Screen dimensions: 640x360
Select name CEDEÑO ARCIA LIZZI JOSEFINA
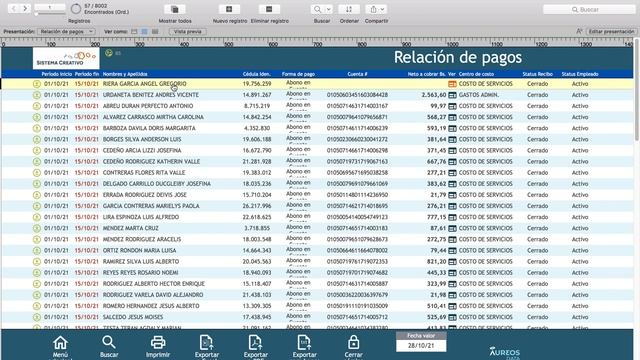(x=142, y=151)
